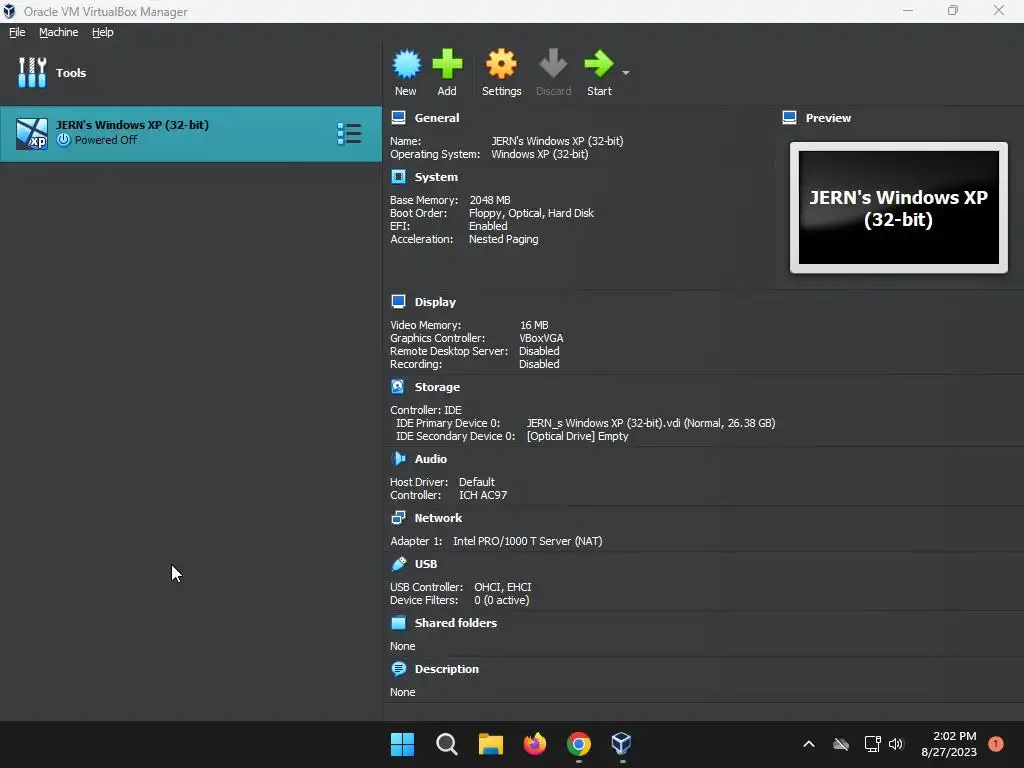Screen dimensions: 1024x768
Task: Open the Display section header
Action: point(435,302)
